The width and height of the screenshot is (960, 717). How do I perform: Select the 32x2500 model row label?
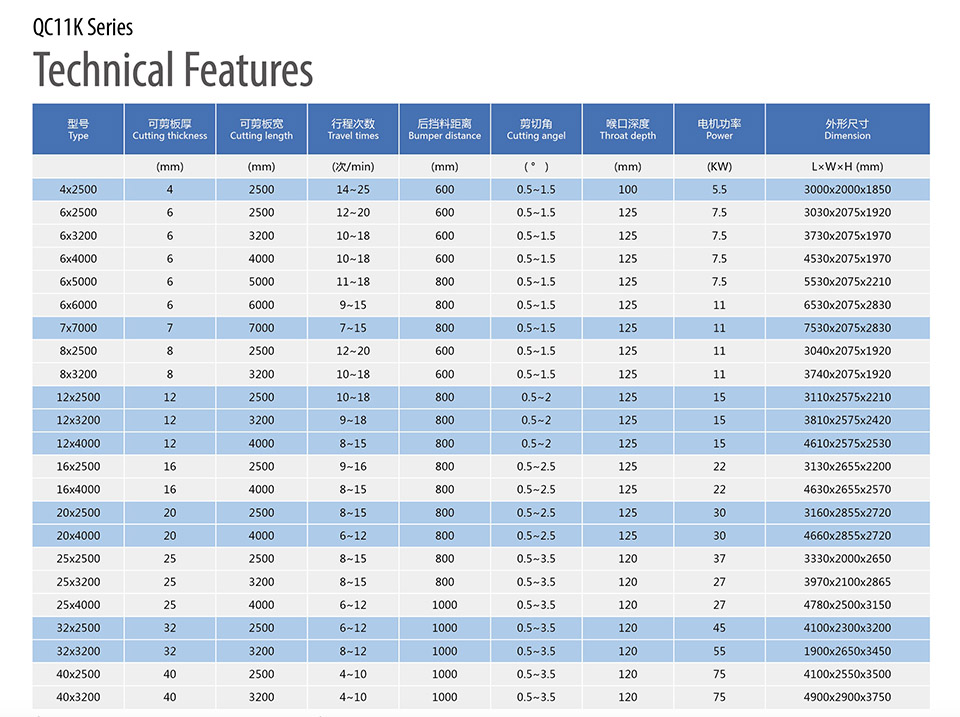(x=78, y=628)
